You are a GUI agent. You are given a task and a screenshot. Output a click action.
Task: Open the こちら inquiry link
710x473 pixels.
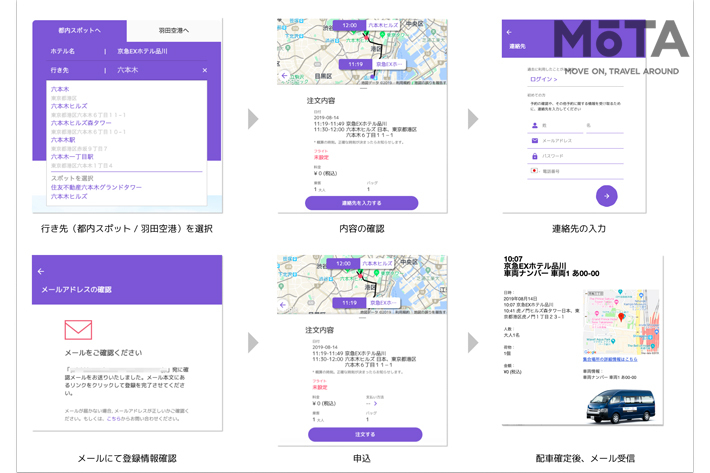(x=114, y=419)
